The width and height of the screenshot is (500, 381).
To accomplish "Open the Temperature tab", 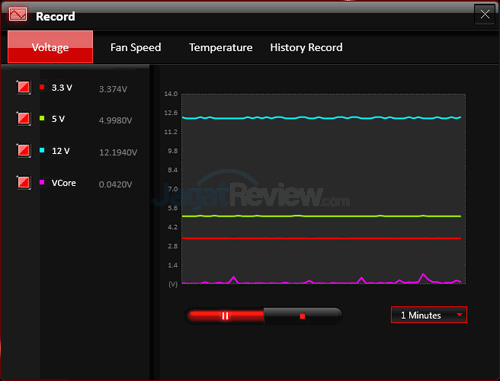I will pos(221,47).
